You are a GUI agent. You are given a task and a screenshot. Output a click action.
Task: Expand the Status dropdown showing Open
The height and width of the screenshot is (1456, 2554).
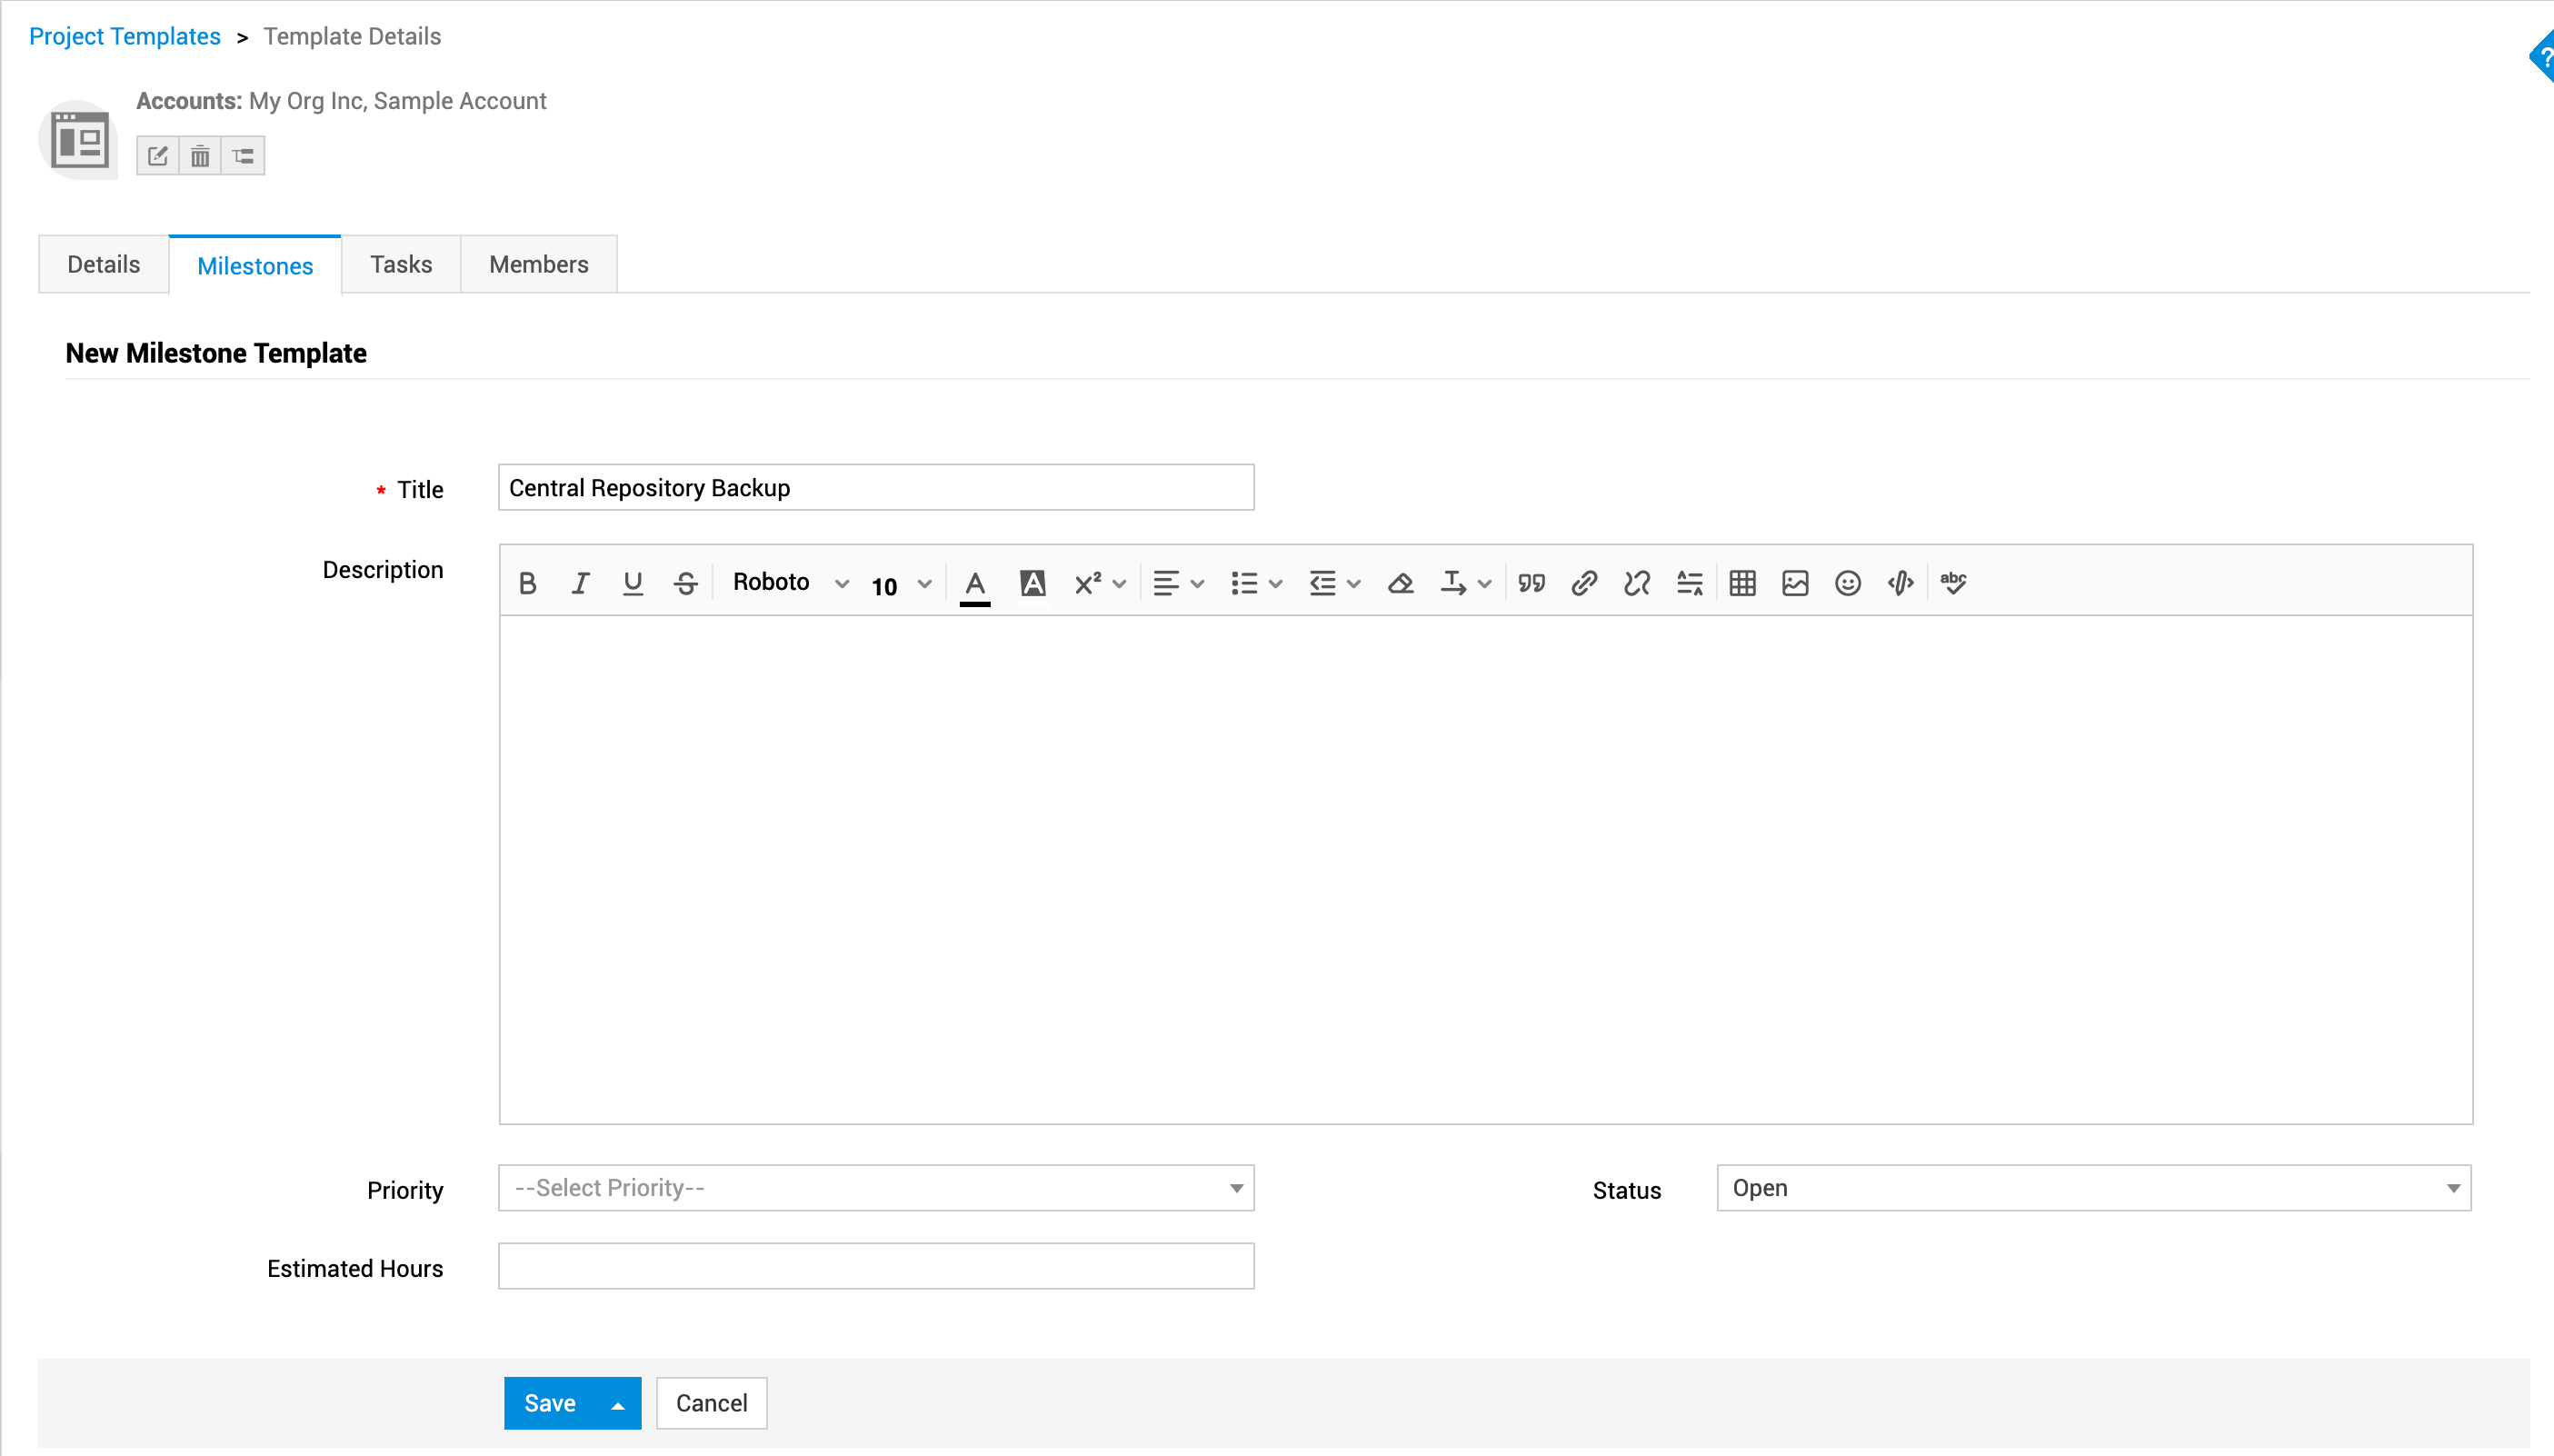pos(2093,1188)
